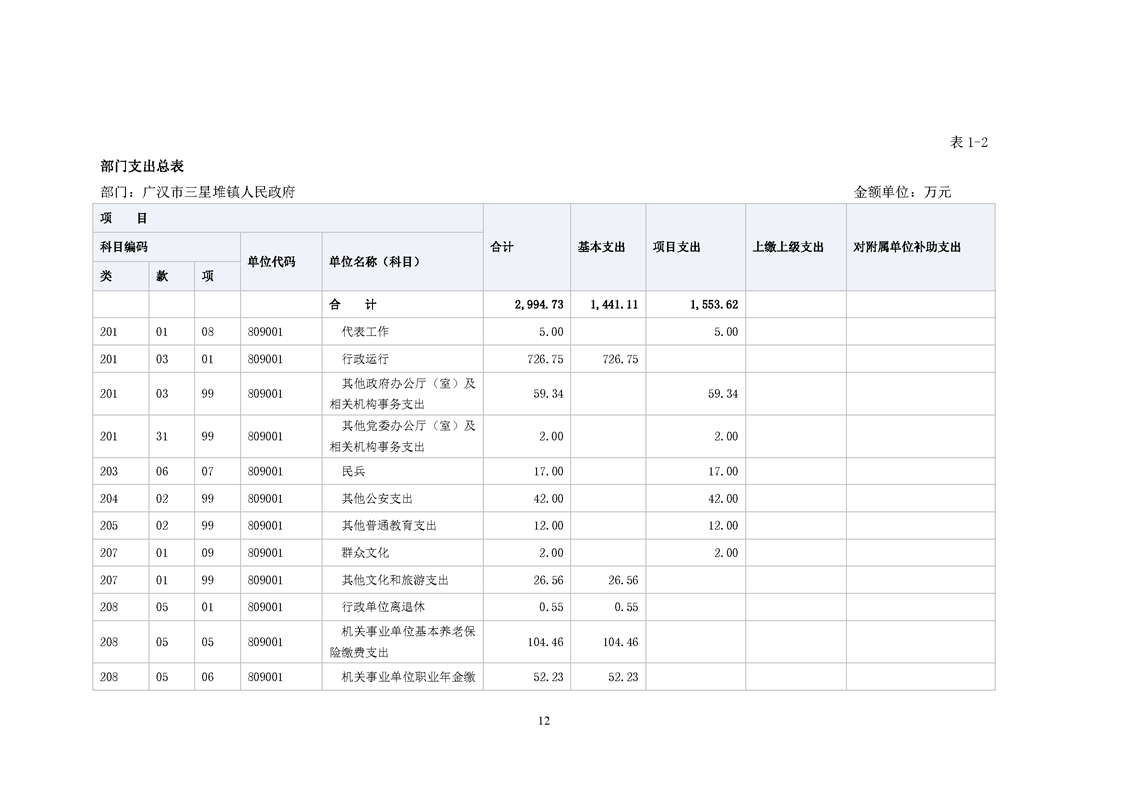The image size is (1122, 793).
Task: Click 款 code 31 in 其他党委办公厅 row
Action: 162,437
